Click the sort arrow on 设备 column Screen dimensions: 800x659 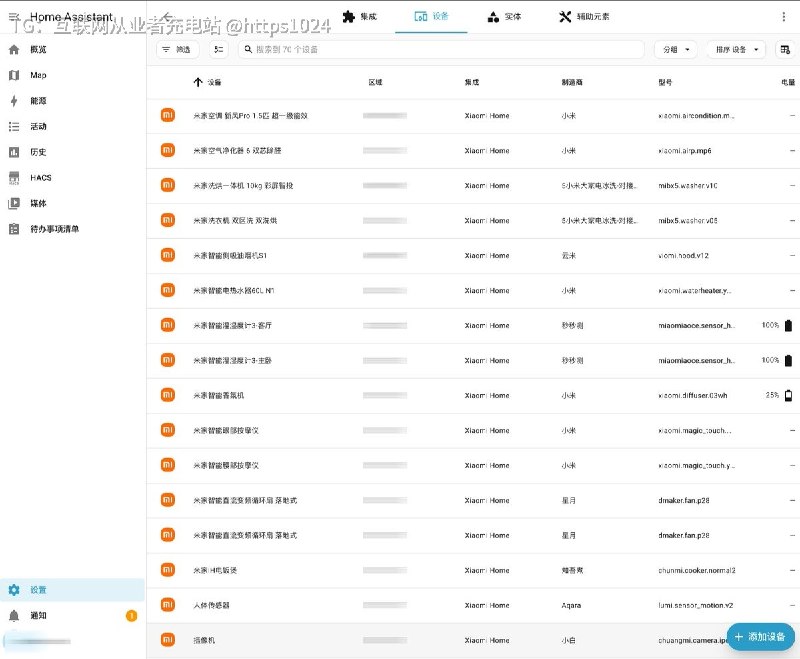[x=198, y=82]
